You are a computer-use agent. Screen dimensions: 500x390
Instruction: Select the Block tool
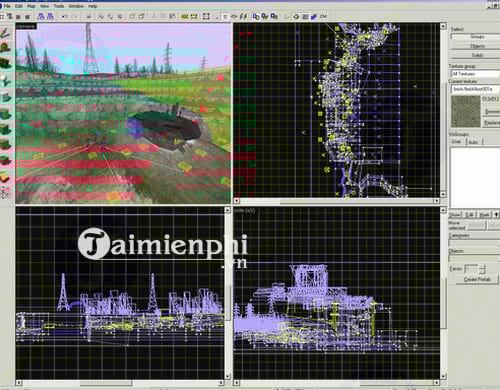(6, 97)
